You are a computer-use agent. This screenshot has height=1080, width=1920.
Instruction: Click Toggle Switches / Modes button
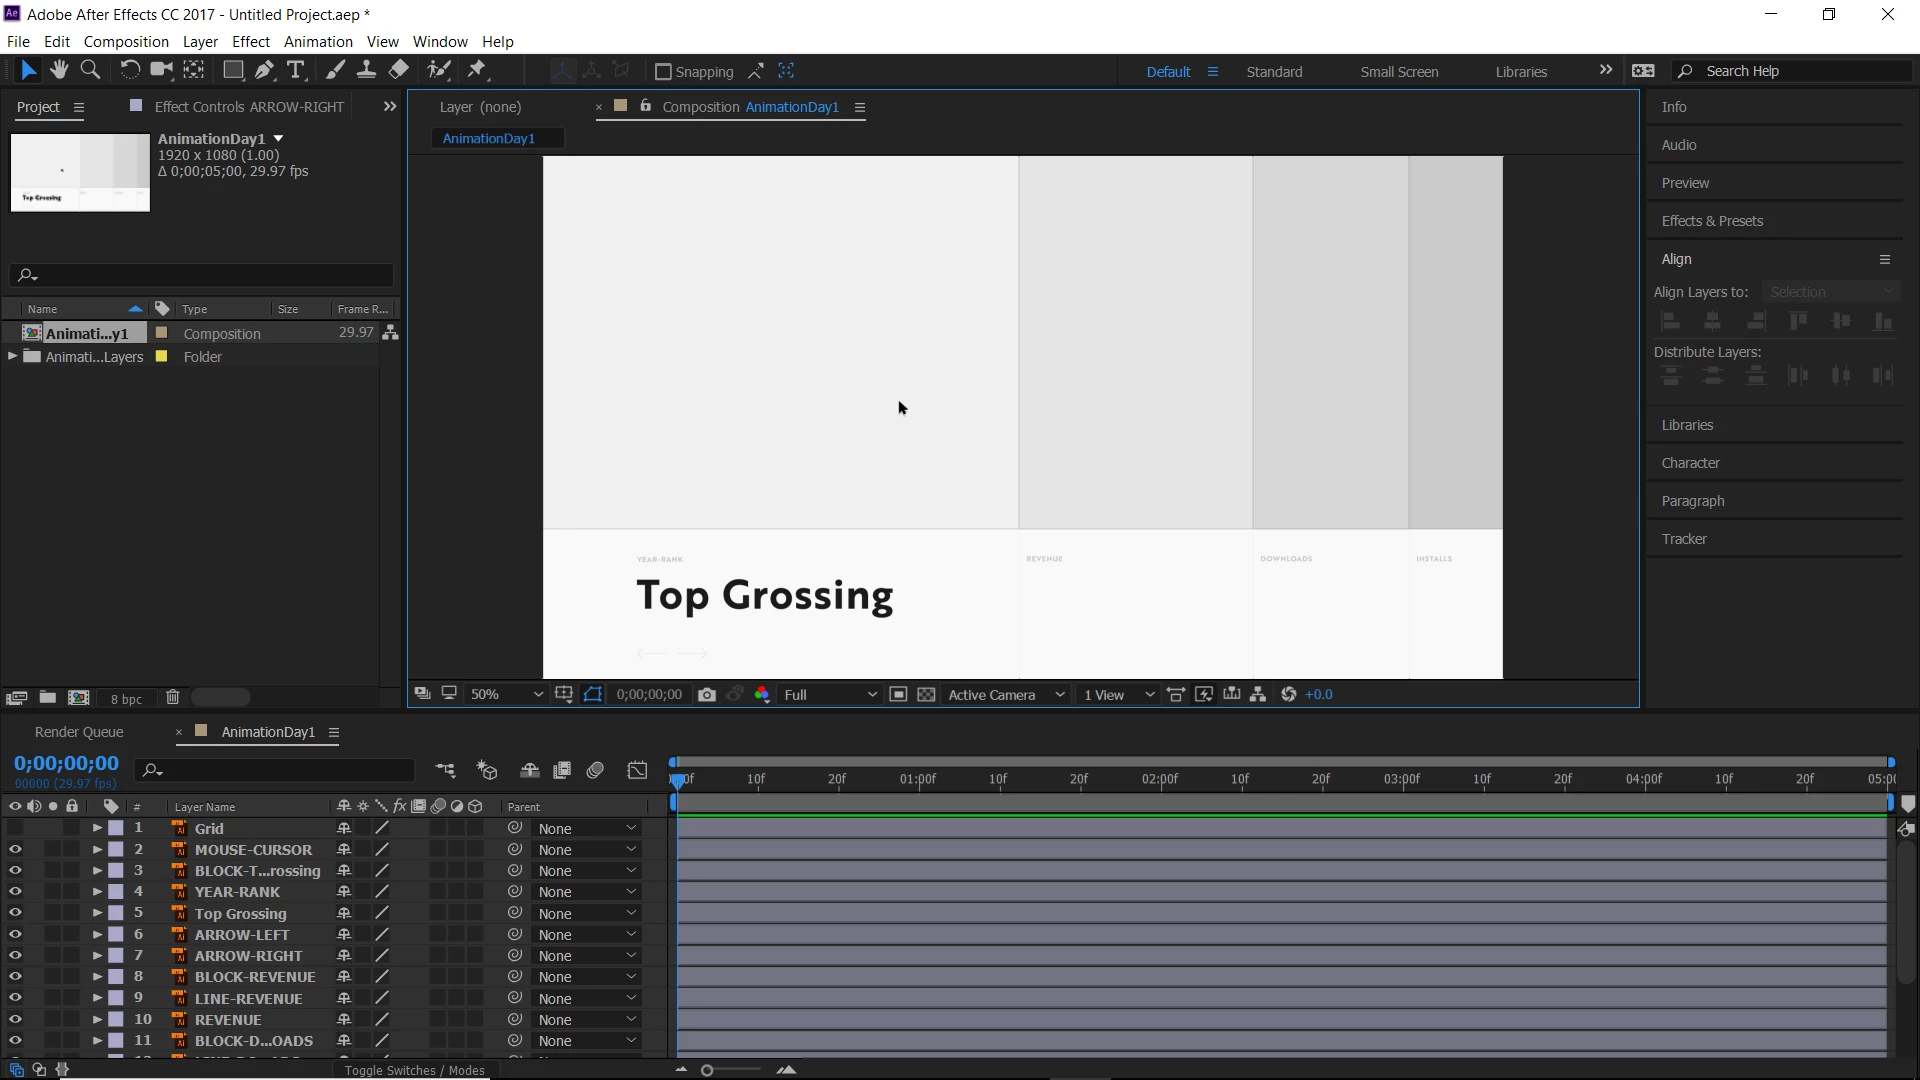414,1070
